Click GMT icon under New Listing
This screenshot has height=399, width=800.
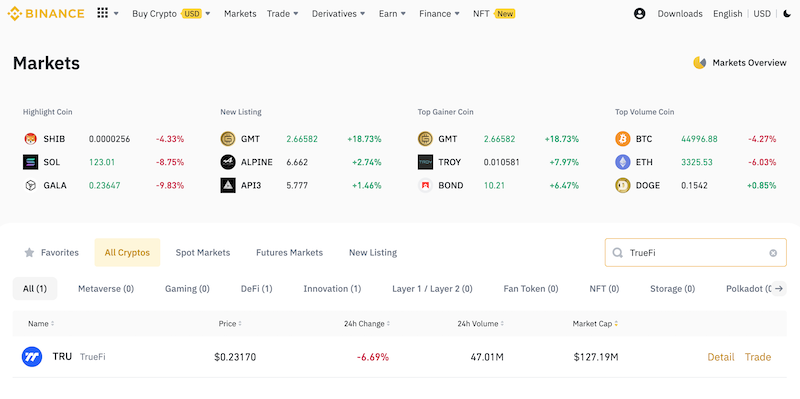[228, 139]
